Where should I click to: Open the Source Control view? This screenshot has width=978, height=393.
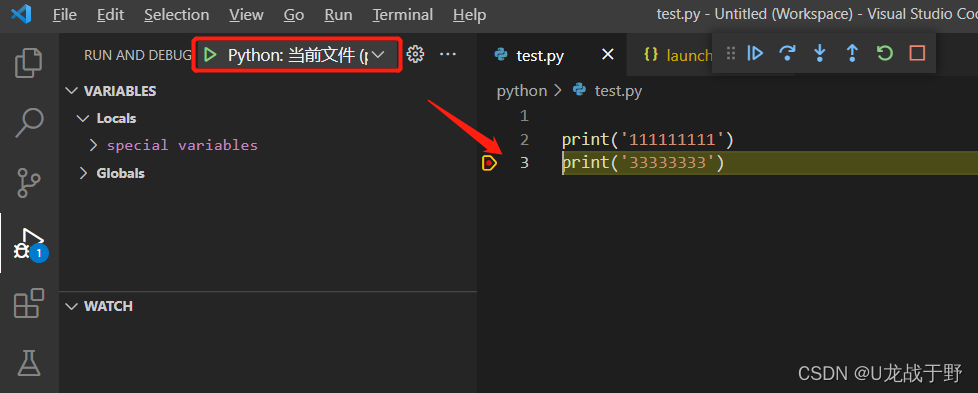click(29, 182)
